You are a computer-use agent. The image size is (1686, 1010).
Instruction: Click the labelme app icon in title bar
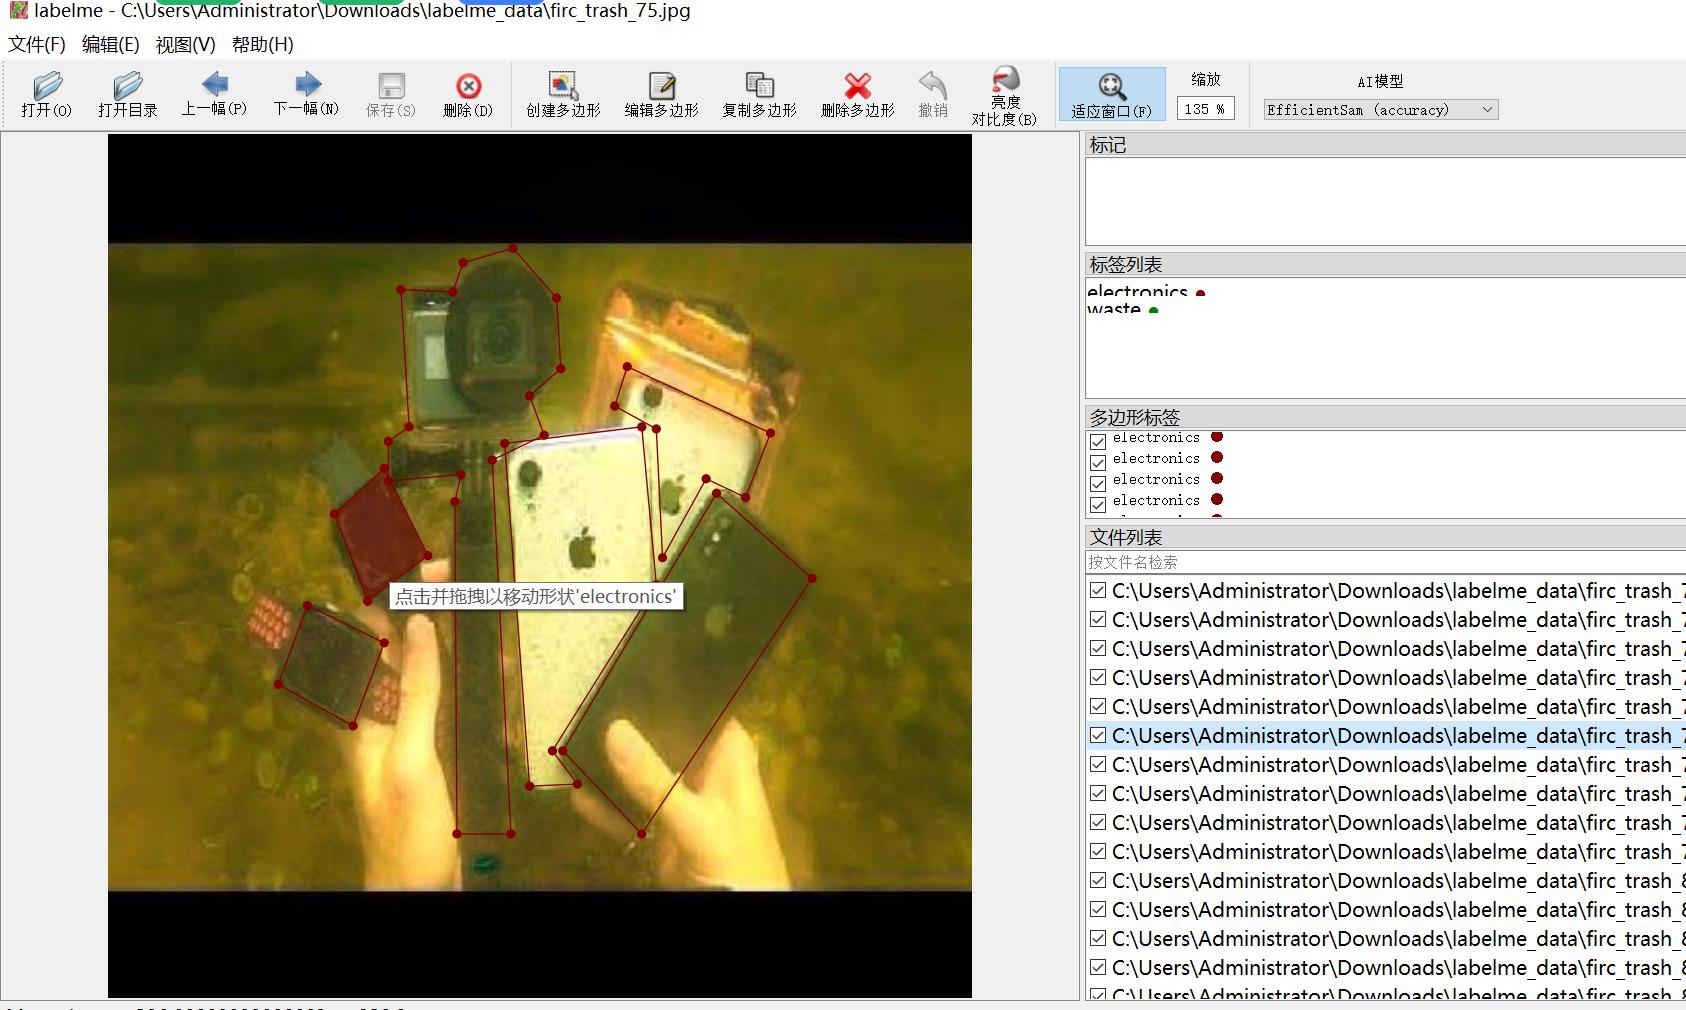pos(18,11)
